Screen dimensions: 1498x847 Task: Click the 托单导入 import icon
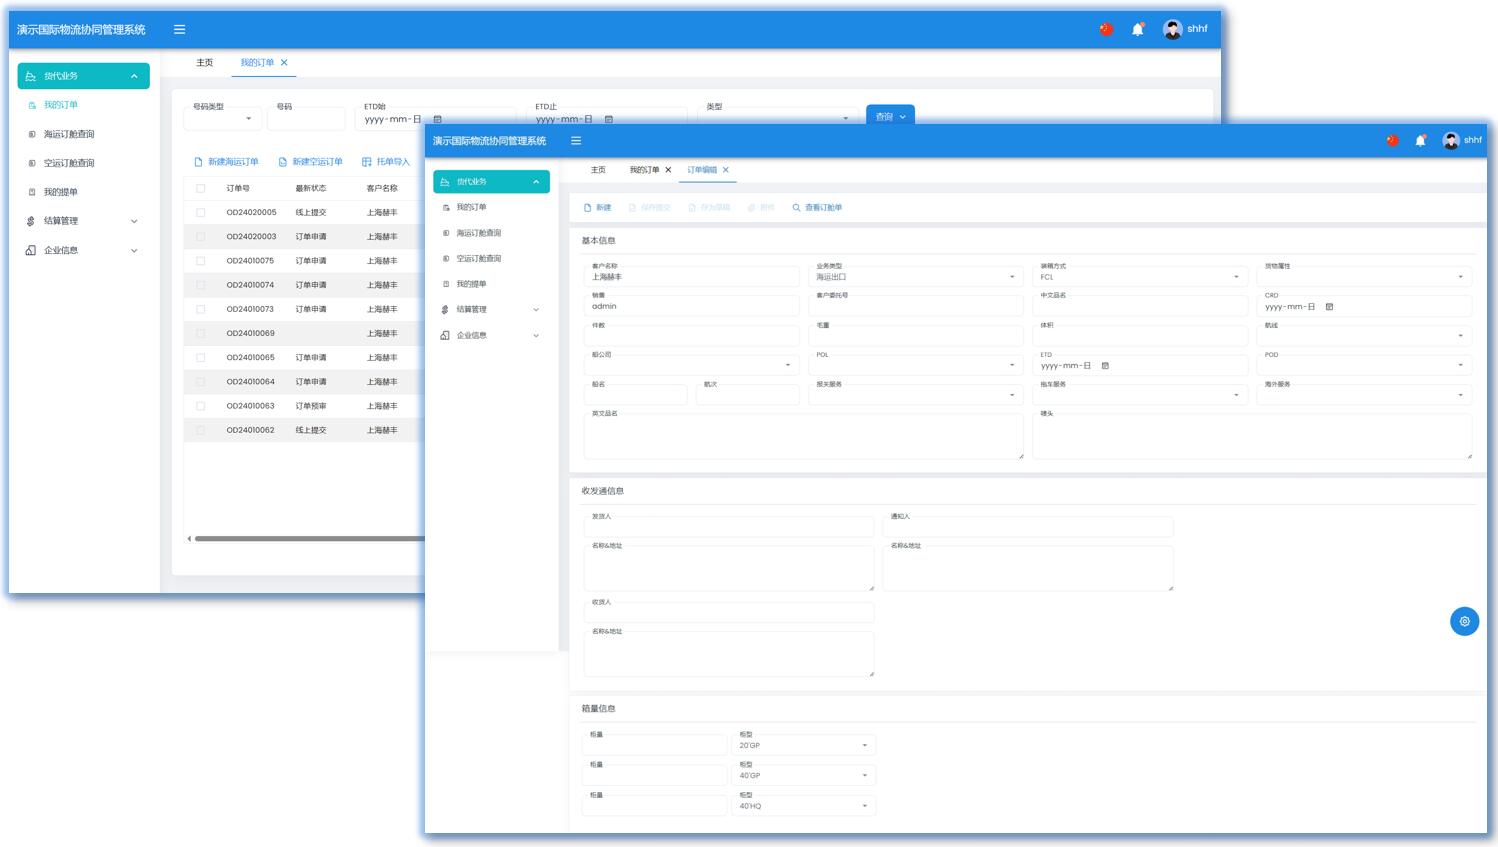(367, 162)
